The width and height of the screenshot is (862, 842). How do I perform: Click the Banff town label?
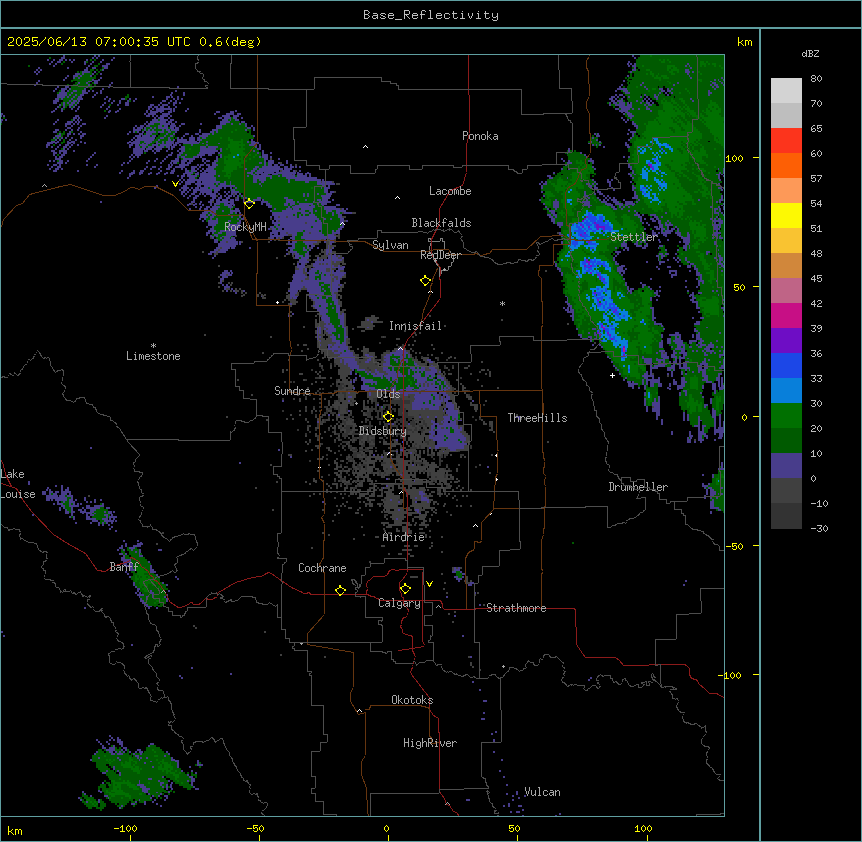124,567
